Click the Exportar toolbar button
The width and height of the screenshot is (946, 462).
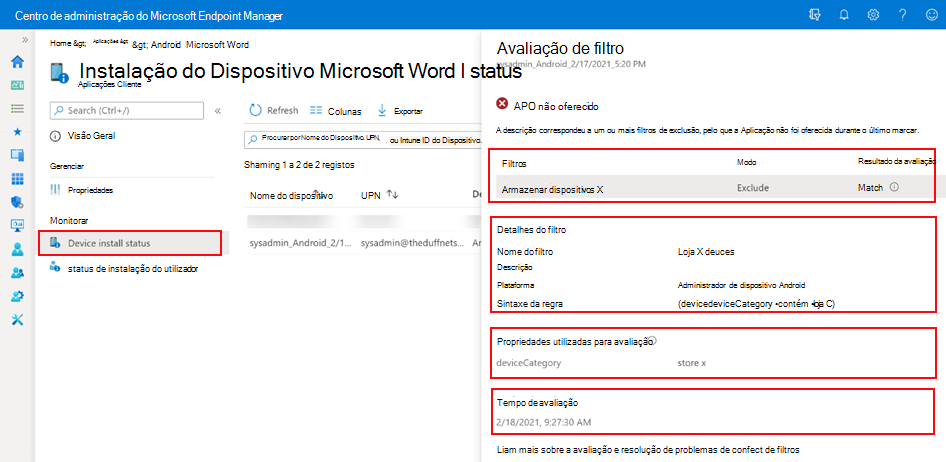pyautogui.click(x=400, y=111)
